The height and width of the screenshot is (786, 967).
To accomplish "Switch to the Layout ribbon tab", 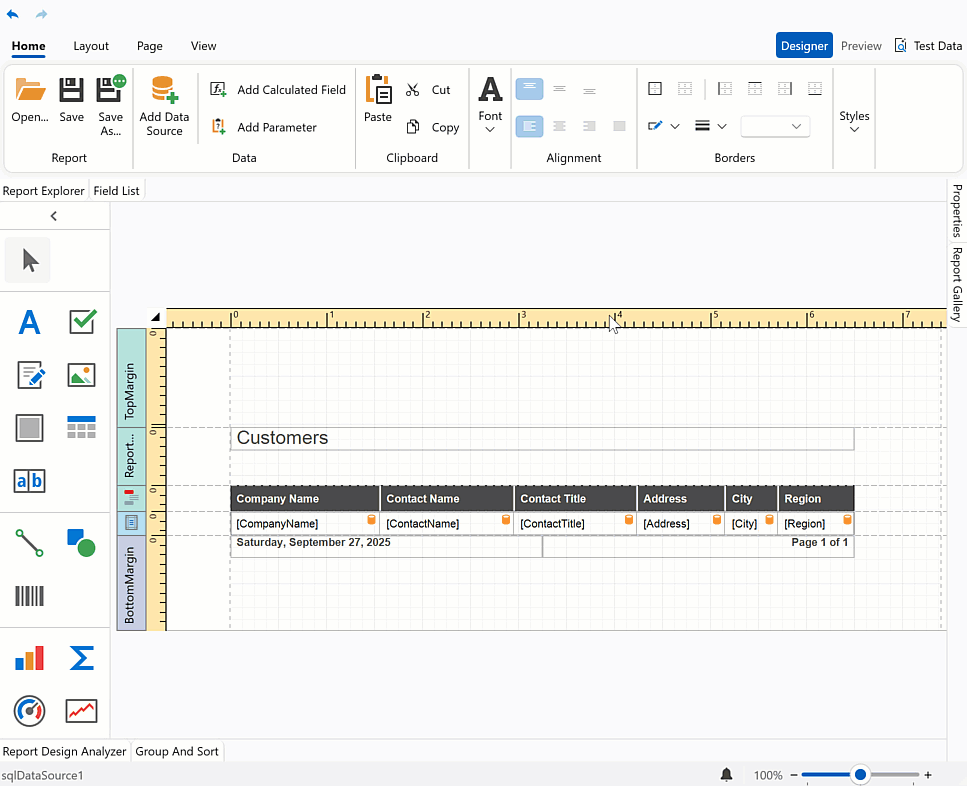I will pos(91,46).
